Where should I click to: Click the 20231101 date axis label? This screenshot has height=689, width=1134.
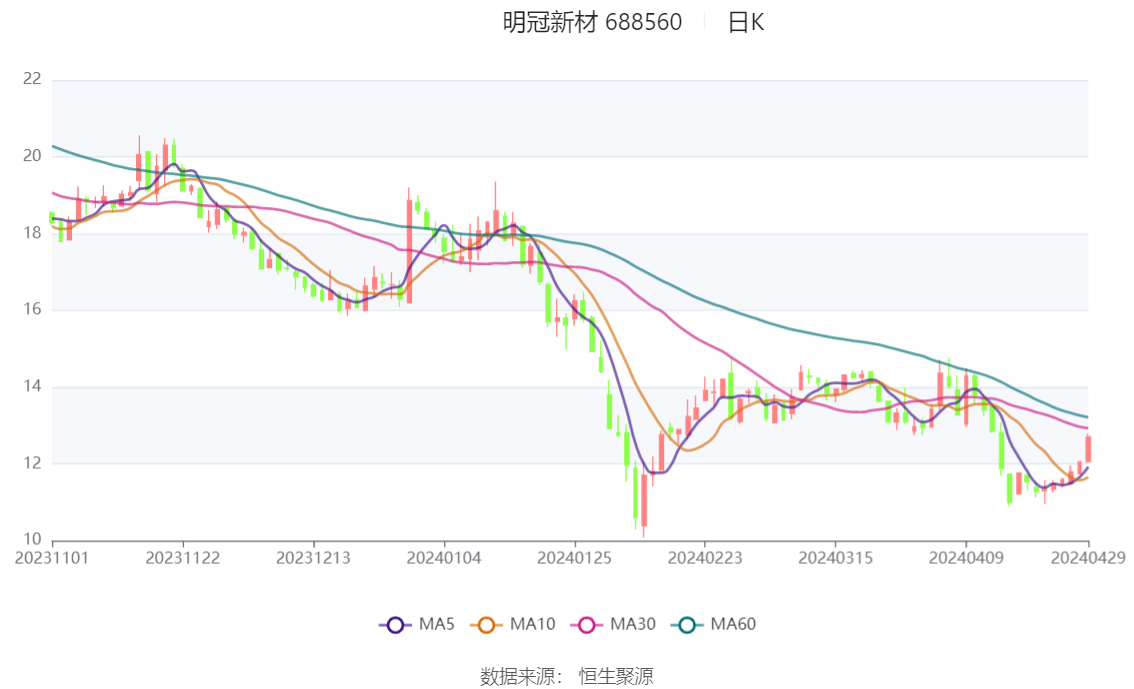tap(52, 558)
